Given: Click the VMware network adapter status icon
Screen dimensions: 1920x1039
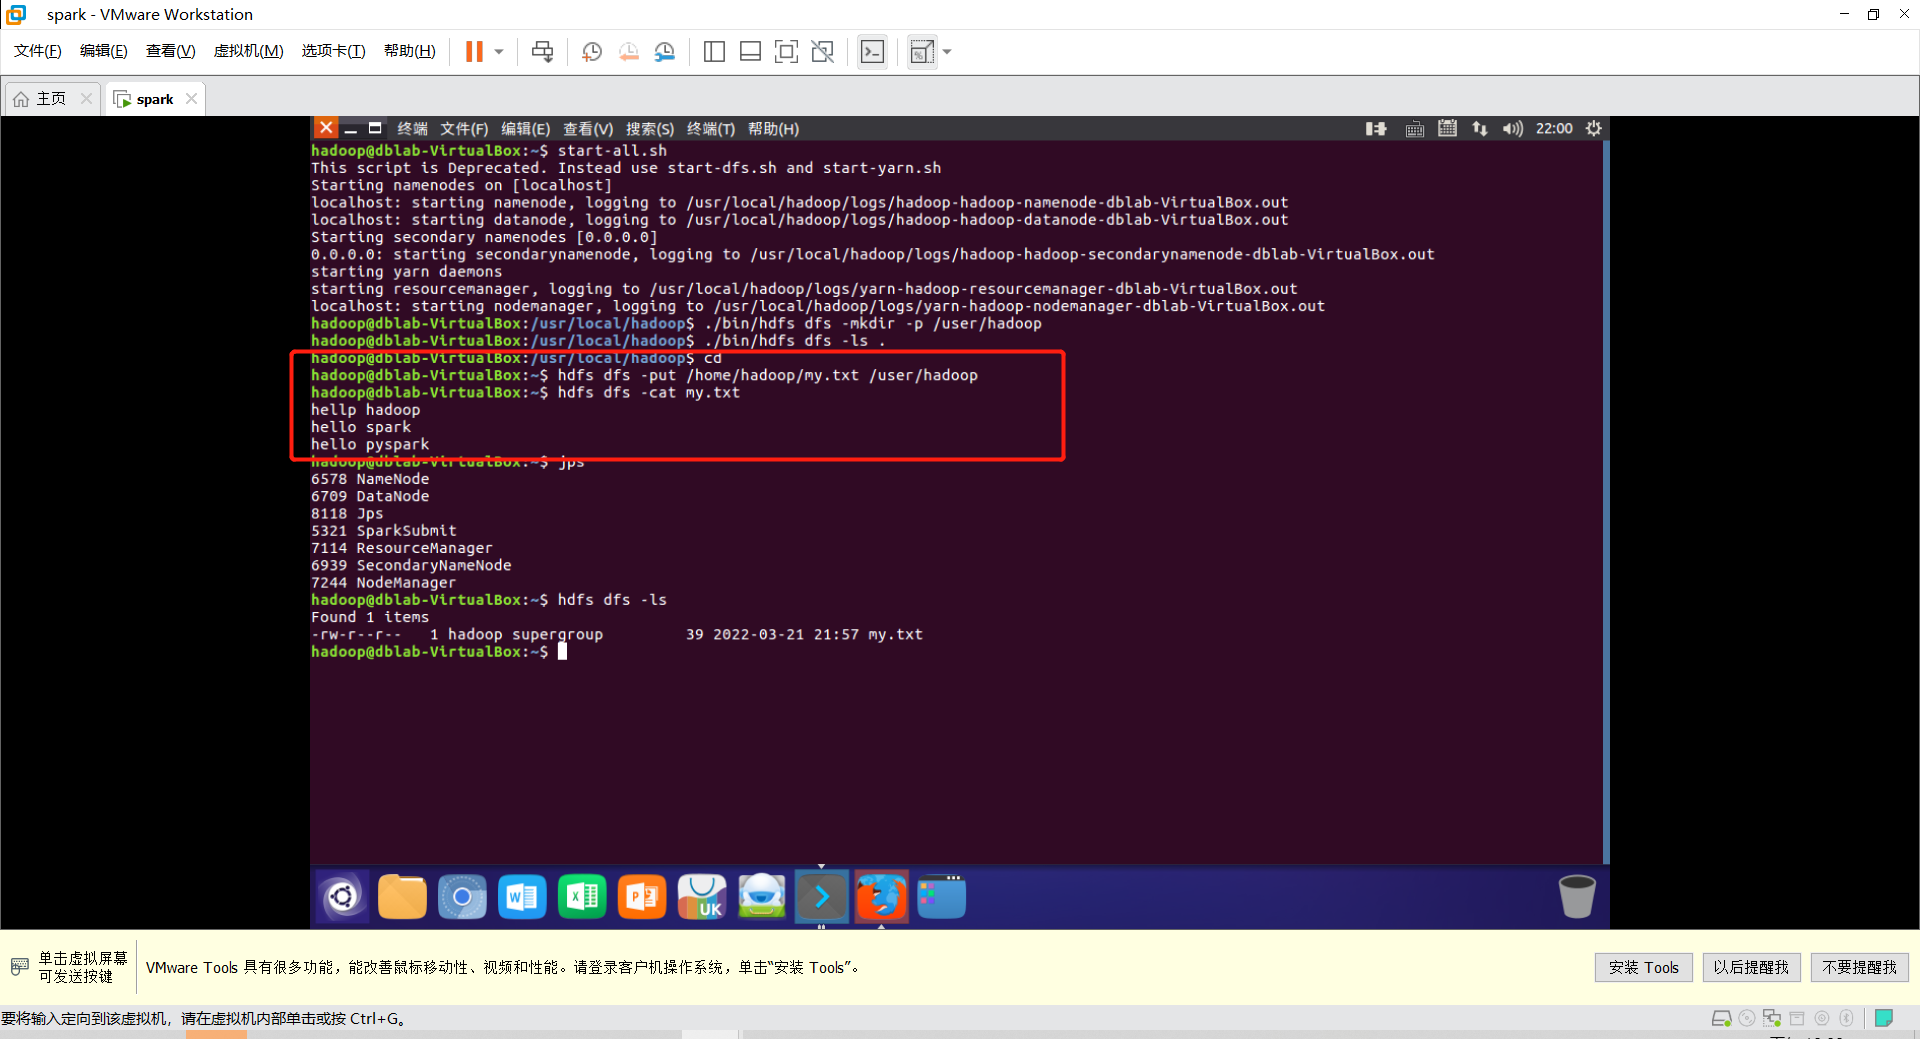Looking at the screenshot, I should tap(1772, 1018).
